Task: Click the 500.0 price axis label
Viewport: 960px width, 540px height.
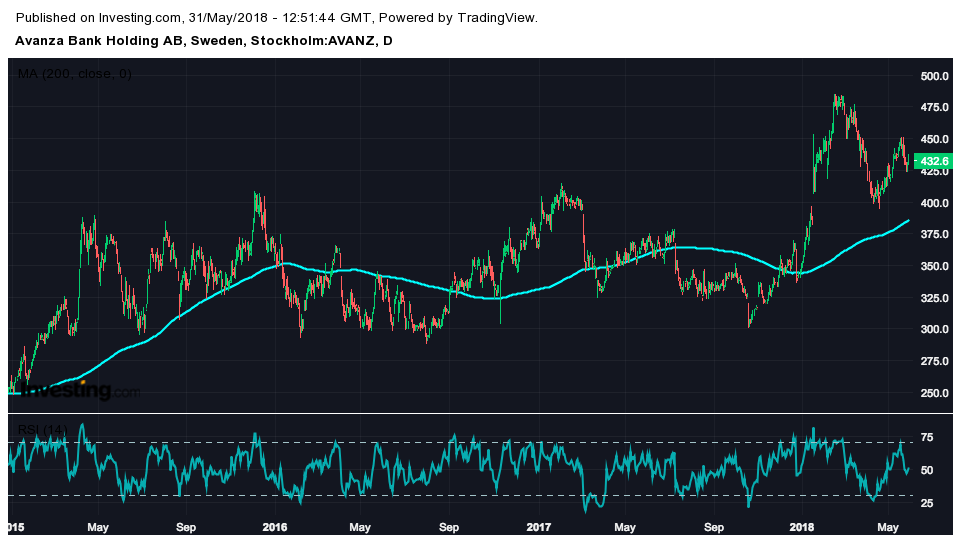Action: 934,76
